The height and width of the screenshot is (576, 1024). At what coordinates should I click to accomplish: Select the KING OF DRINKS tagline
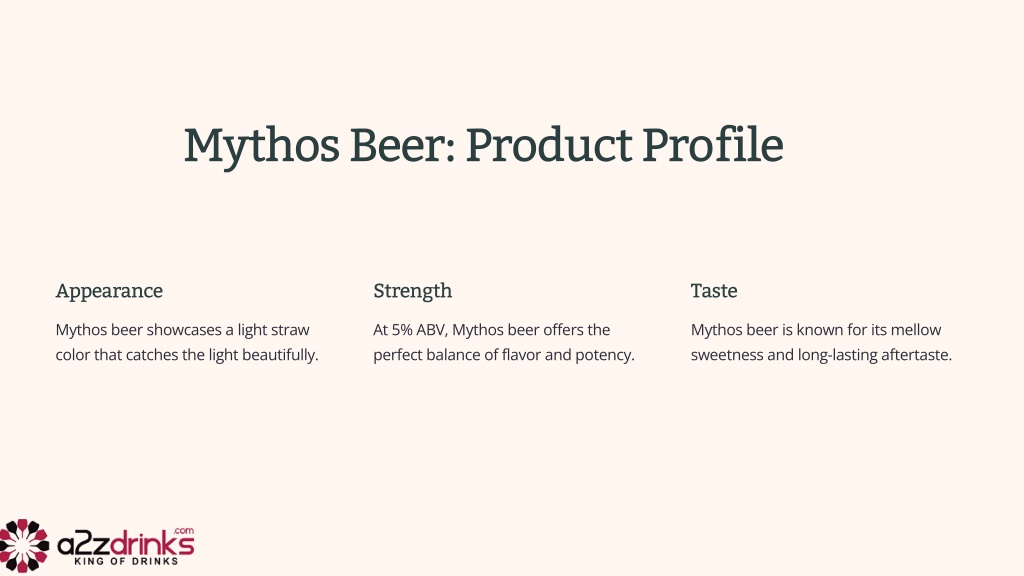(x=126, y=562)
